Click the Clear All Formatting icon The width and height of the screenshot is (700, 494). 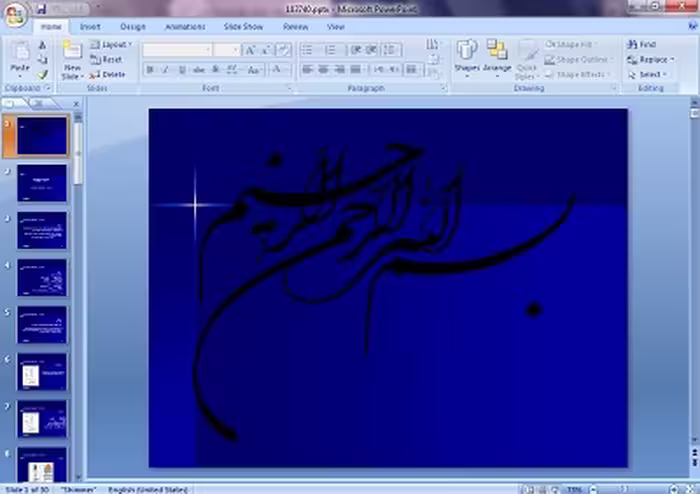tap(284, 50)
